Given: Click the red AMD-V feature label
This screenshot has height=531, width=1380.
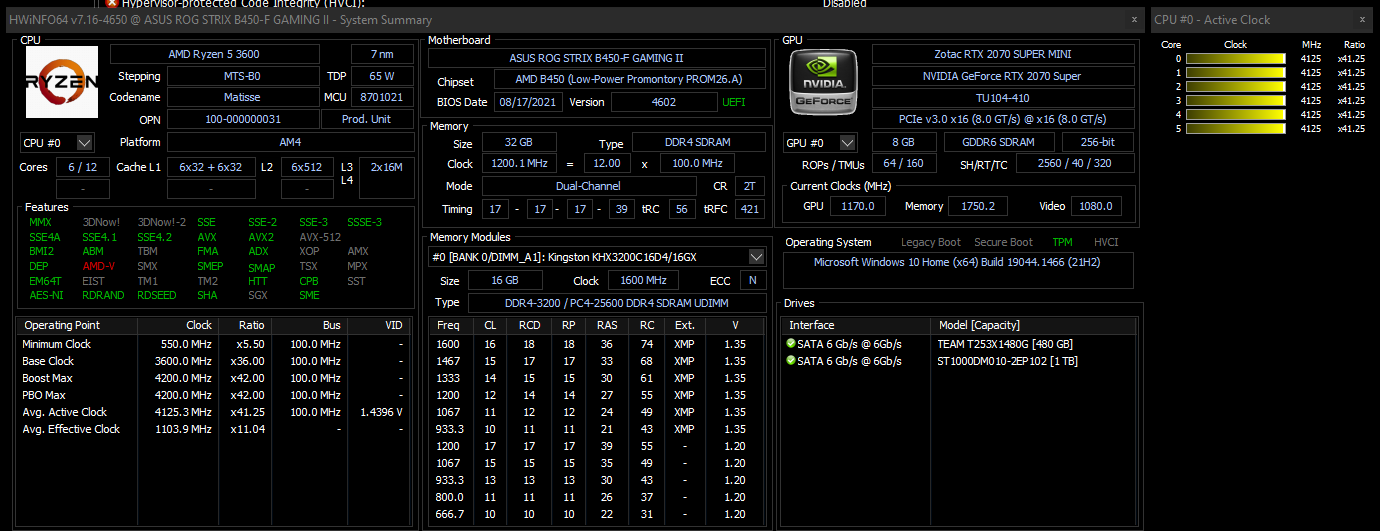Looking at the screenshot, I should click(x=99, y=267).
